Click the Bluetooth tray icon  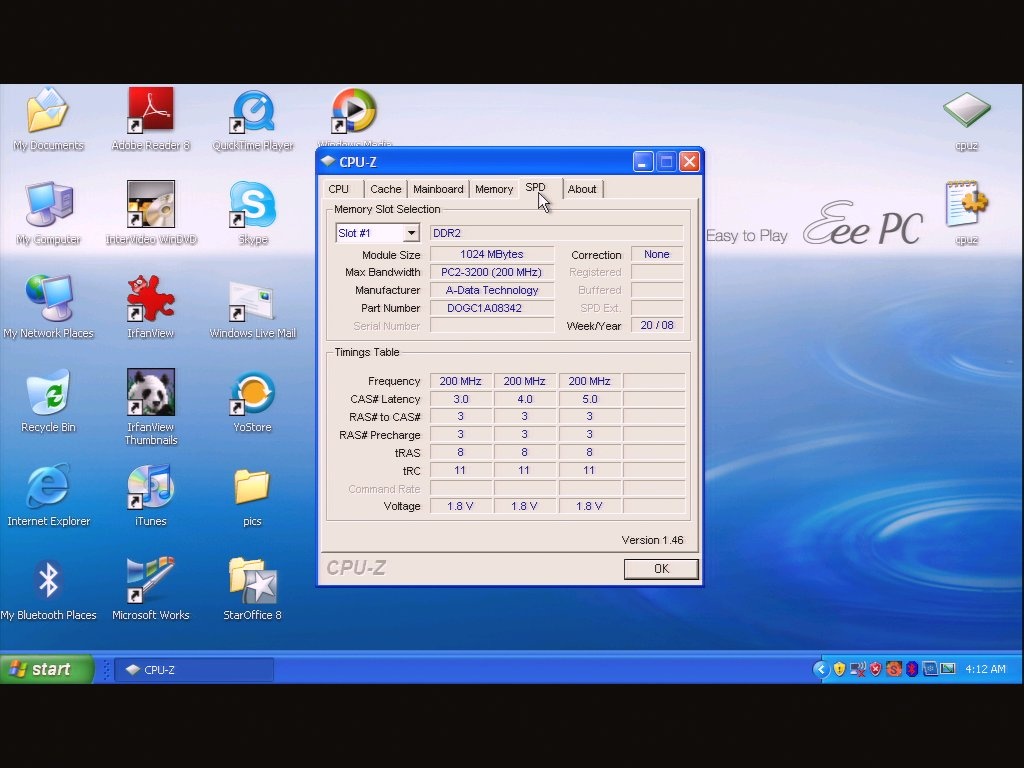pos(912,669)
